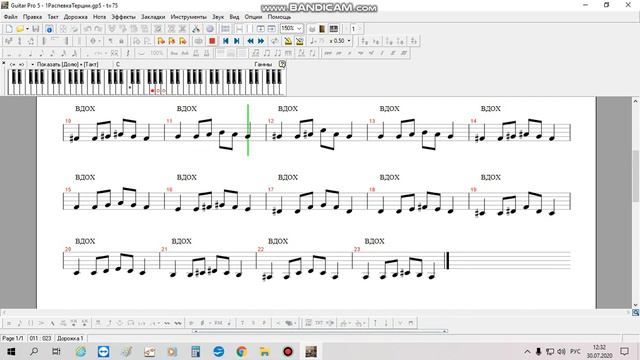640x360 pixels.
Task: Click the Page 1/1 status bar entry
Action: (x=13, y=338)
